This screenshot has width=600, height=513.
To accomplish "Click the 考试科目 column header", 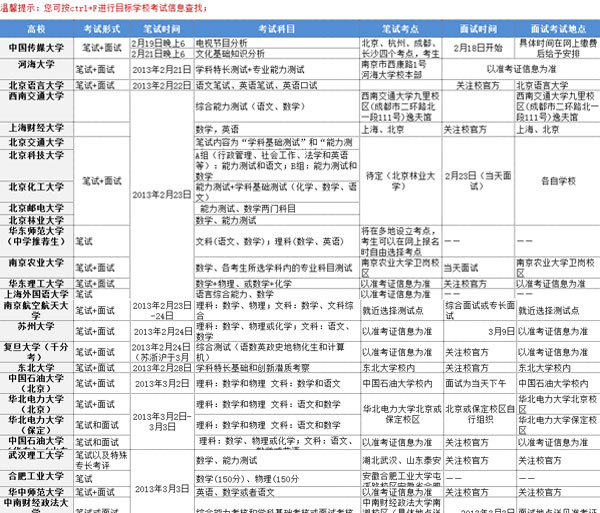I will [x=277, y=29].
